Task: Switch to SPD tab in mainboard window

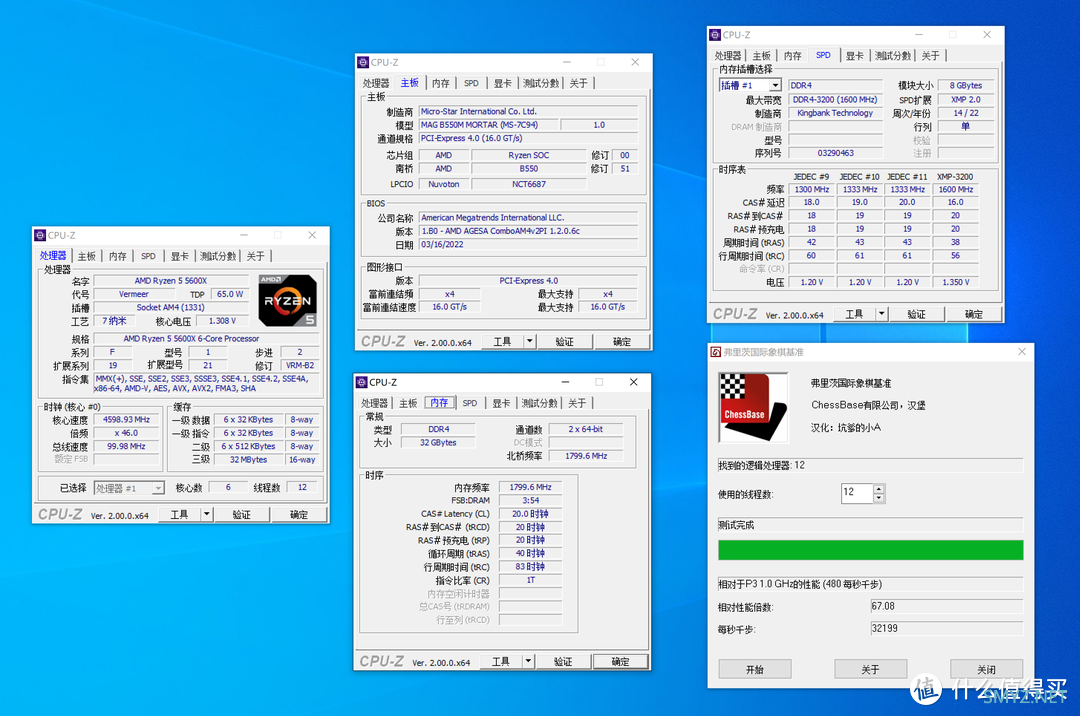Action: 471,83
